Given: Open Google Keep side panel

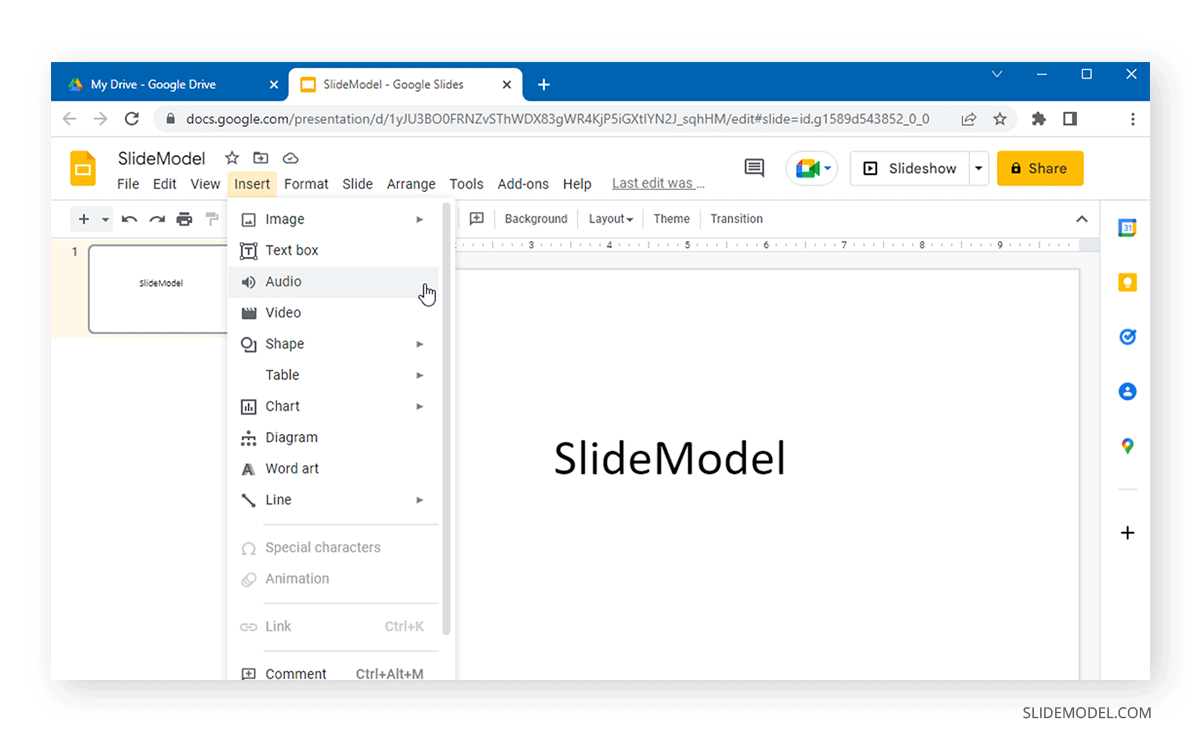Looking at the screenshot, I should tap(1127, 283).
